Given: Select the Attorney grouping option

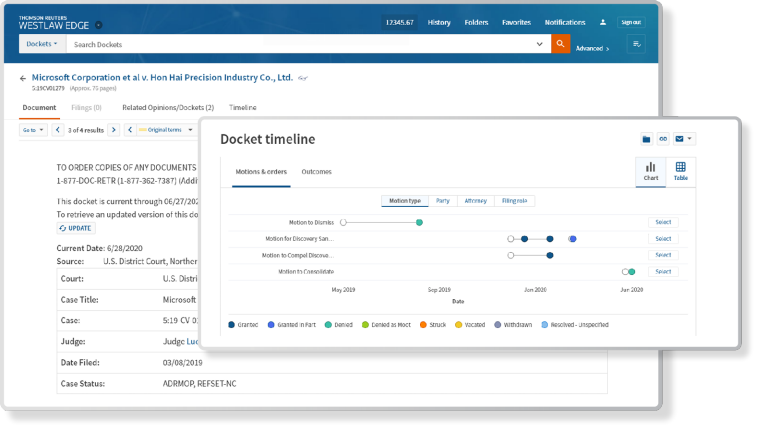Looking at the screenshot, I should [475, 201].
